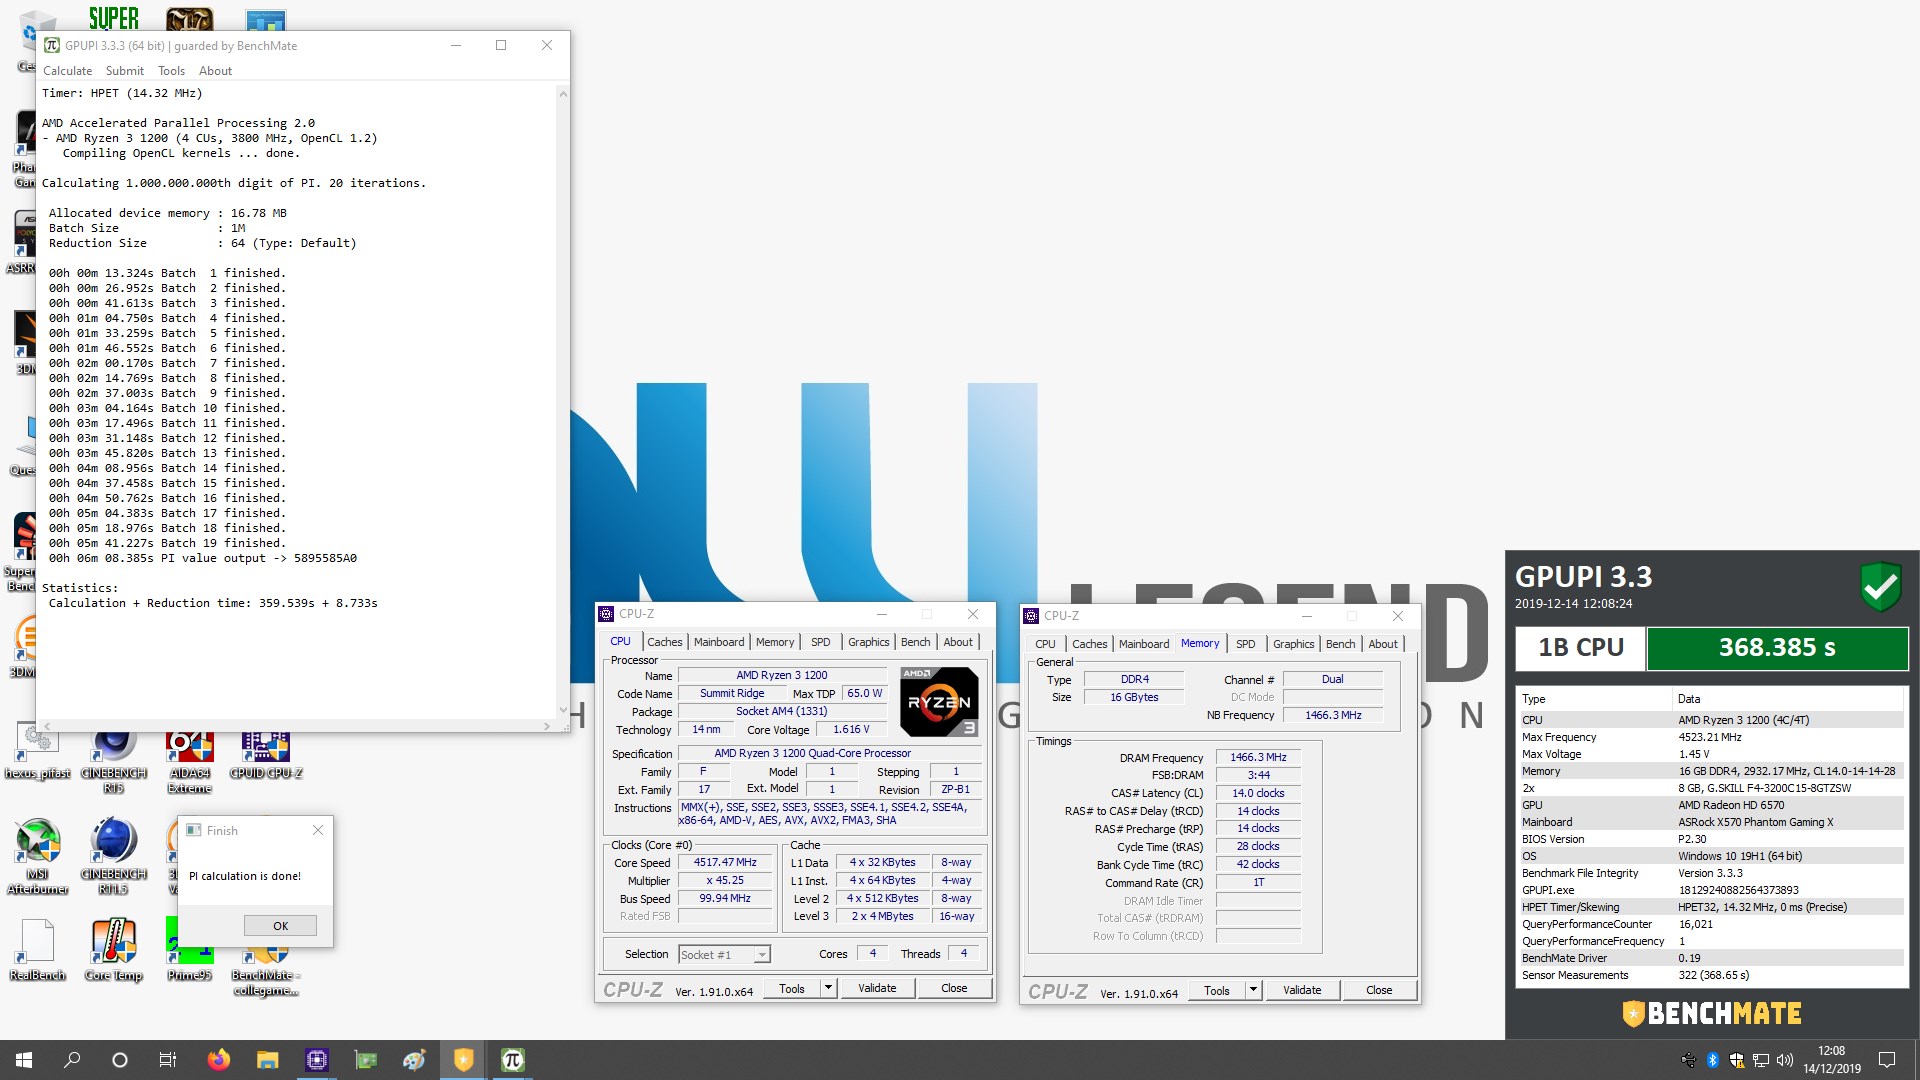1920x1080 pixels.
Task: Open Task View on taskbar
Action: pos(167,1060)
